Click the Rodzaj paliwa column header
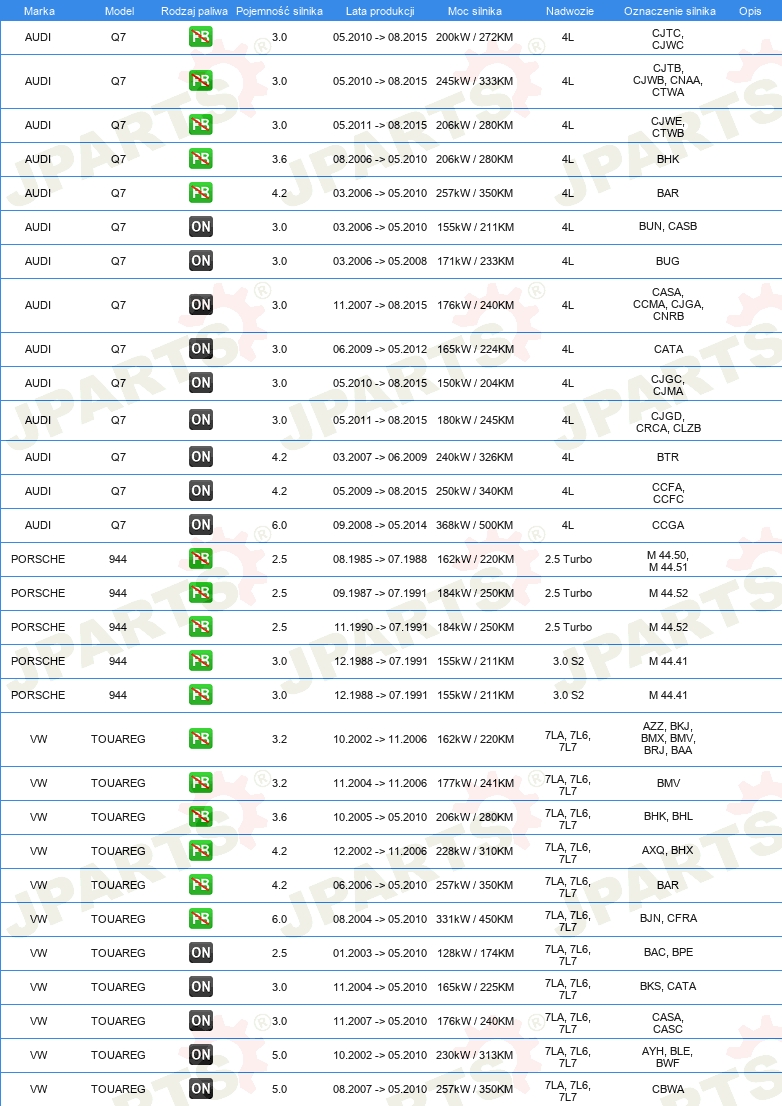Image resolution: width=782 pixels, height=1106 pixels. tap(195, 11)
